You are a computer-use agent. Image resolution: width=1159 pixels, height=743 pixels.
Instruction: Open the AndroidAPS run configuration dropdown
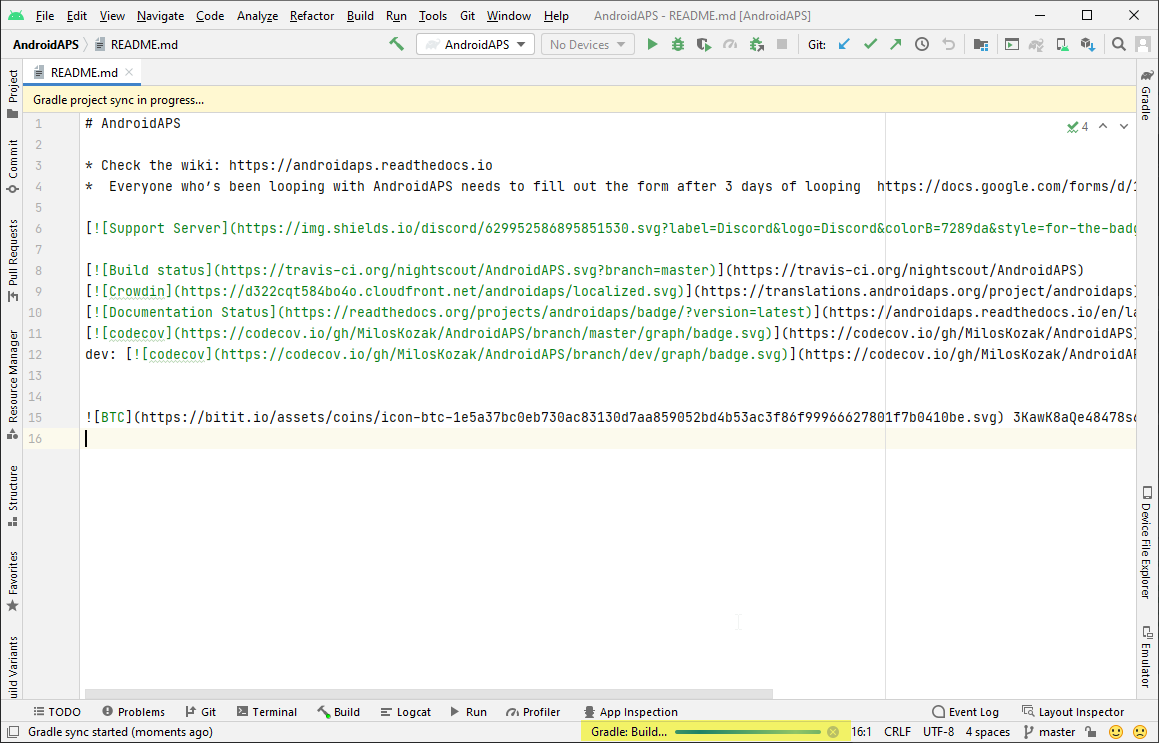pyautogui.click(x=475, y=44)
